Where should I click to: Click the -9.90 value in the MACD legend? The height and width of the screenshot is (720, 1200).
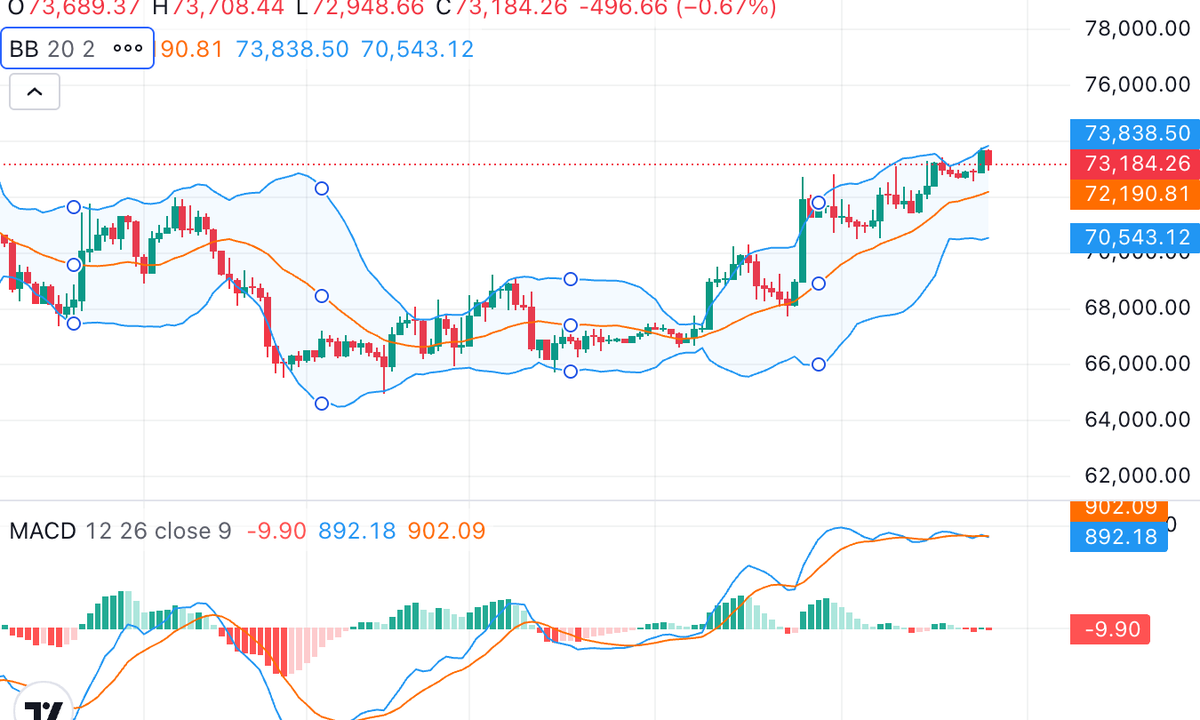pos(275,531)
